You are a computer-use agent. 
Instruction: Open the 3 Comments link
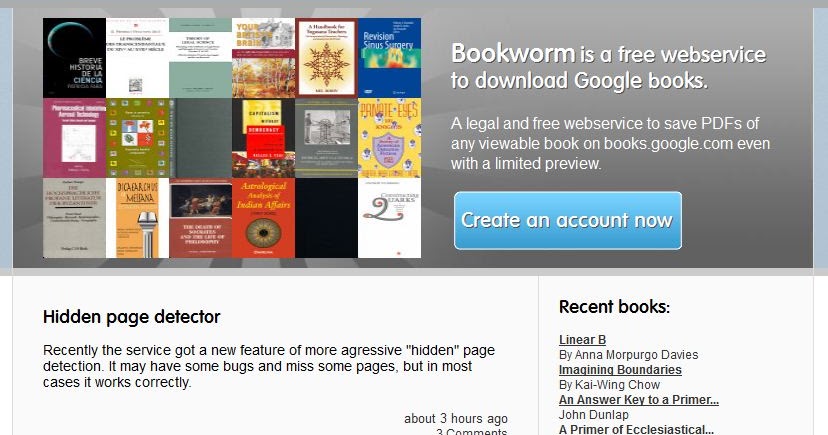[472, 431]
